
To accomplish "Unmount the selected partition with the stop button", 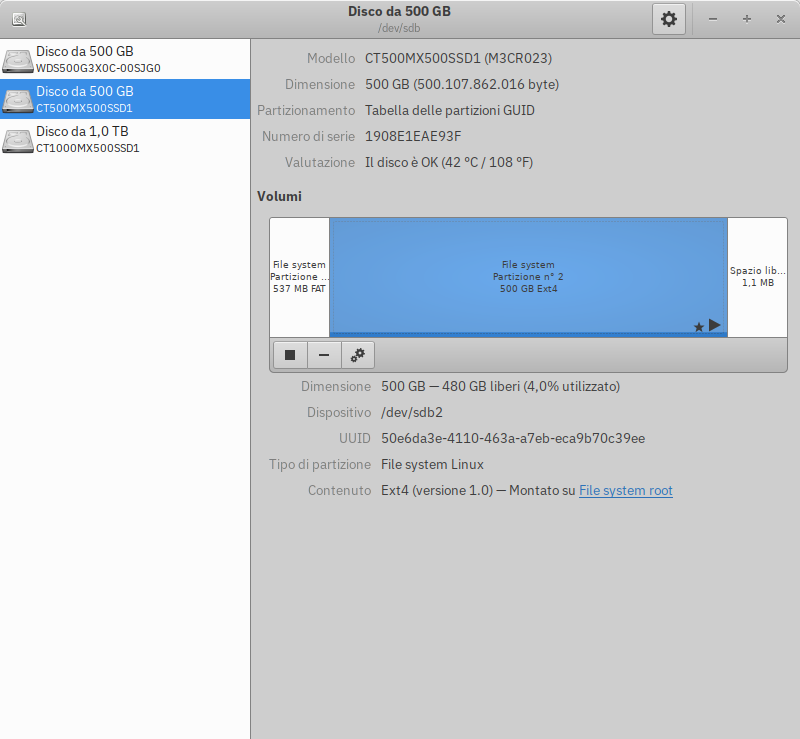I will (x=290, y=355).
